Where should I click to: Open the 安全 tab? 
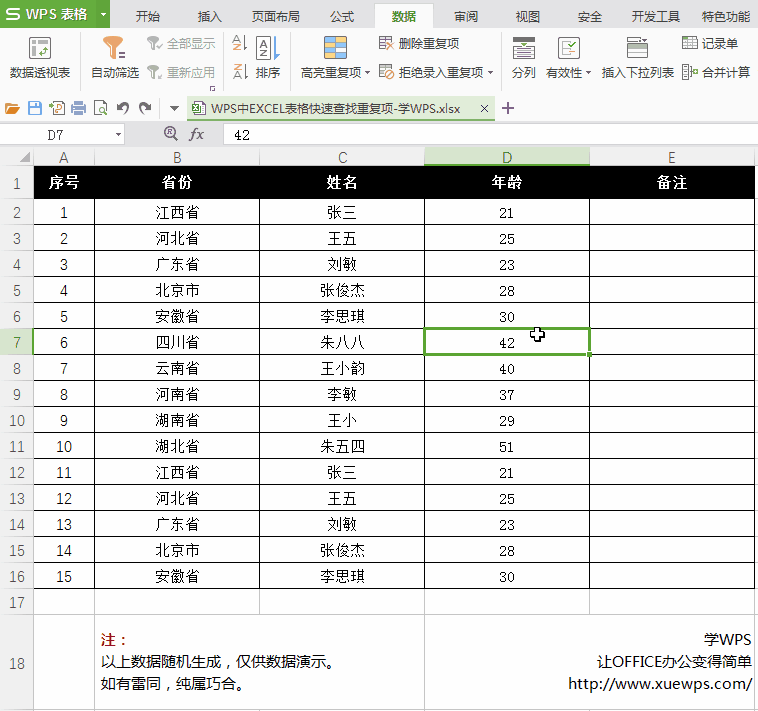[590, 16]
